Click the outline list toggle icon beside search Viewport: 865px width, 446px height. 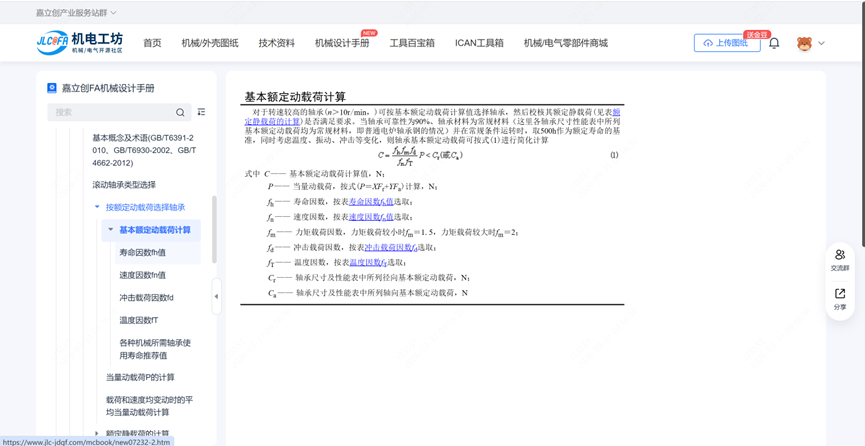click(x=201, y=112)
